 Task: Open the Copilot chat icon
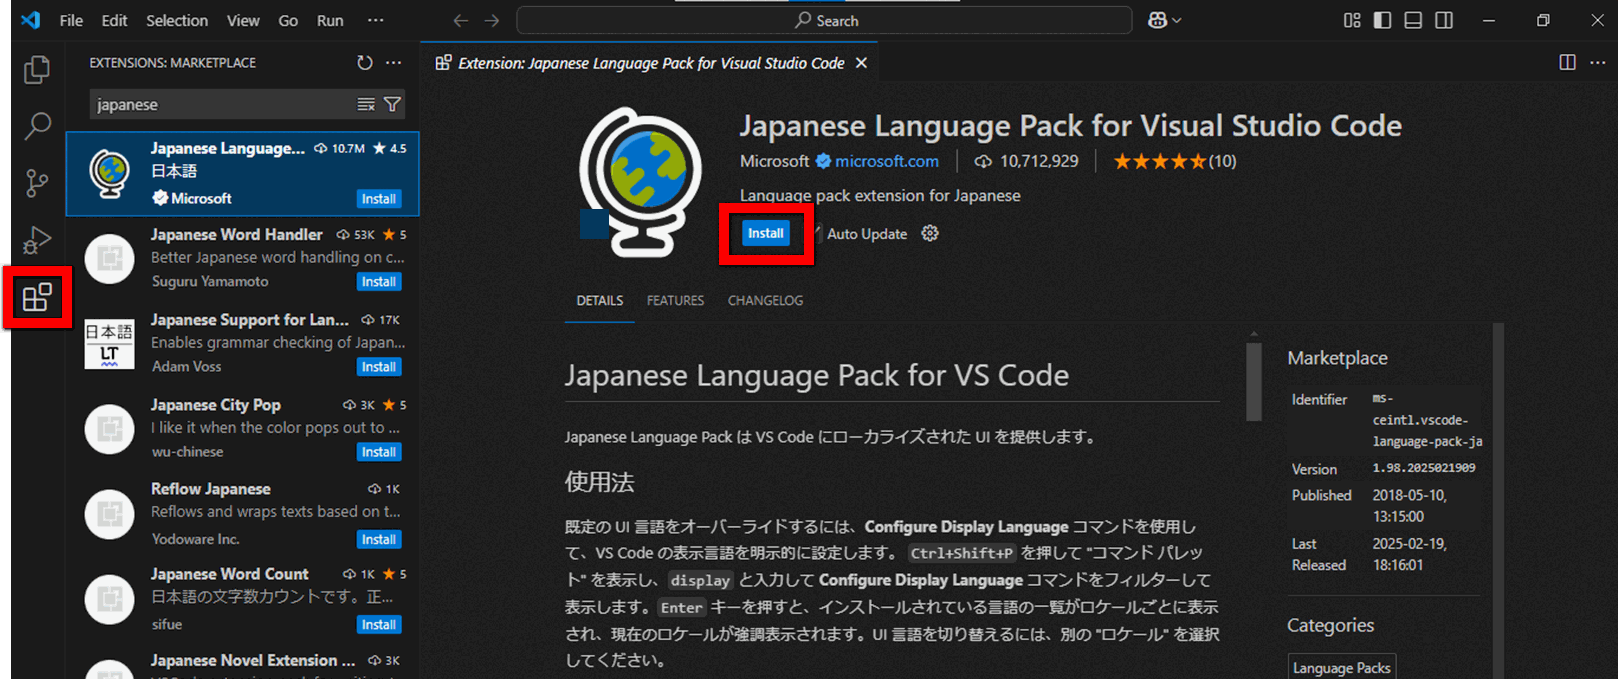tap(1157, 20)
